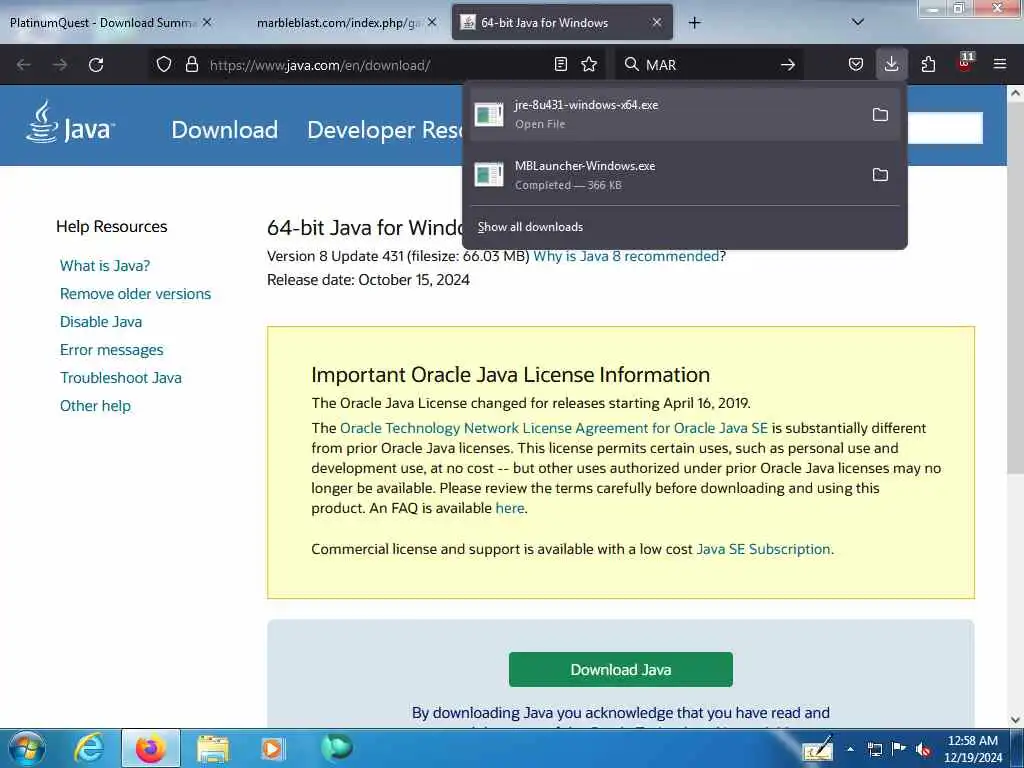1024x768 pixels.
Task: Show jre-8u431 file in folder
Action: pyautogui.click(x=880, y=115)
